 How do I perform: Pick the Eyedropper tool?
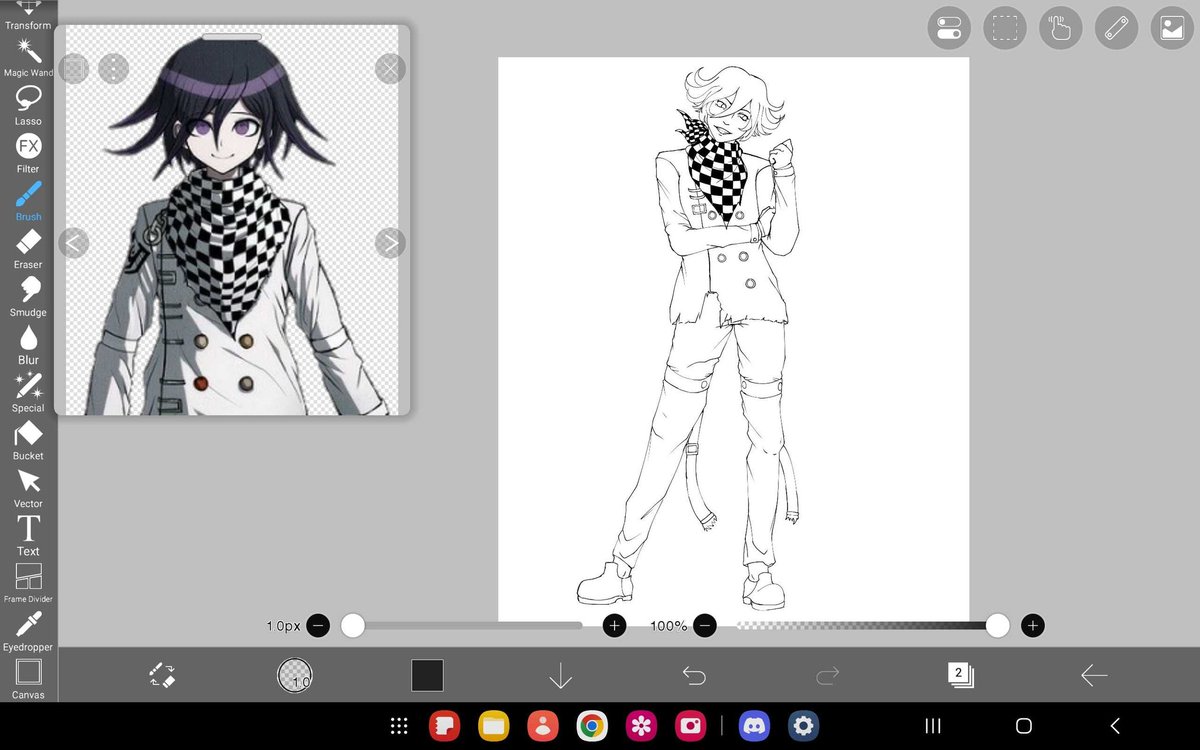coord(28,632)
